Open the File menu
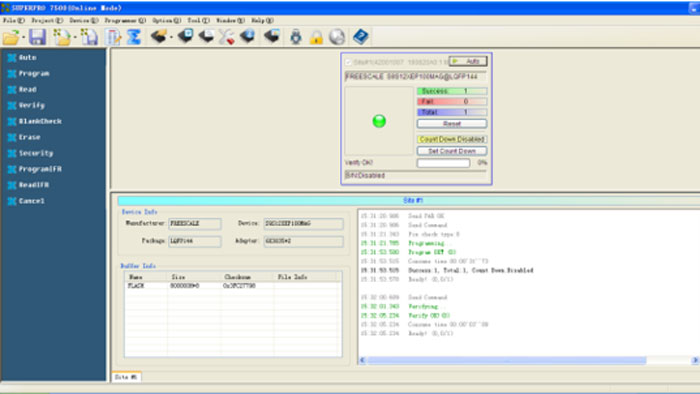Screen dimensions: 700x394 (13, 21)
